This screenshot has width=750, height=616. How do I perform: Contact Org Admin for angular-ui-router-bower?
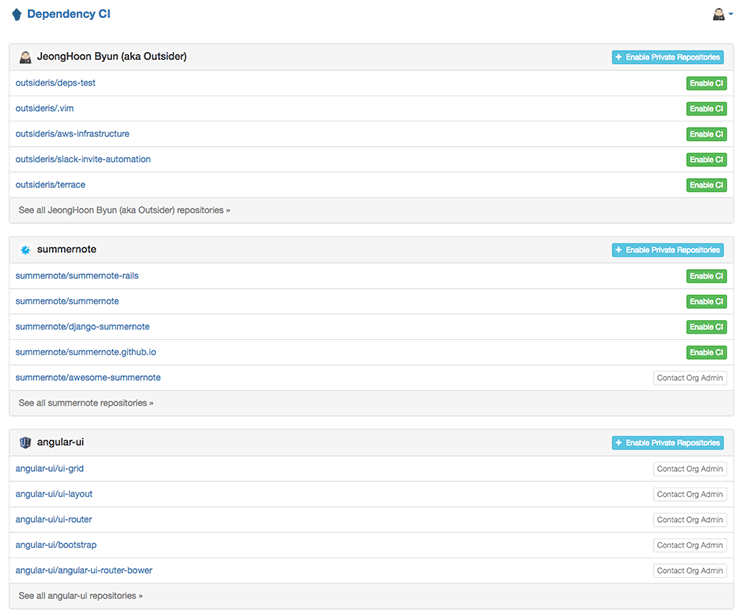(690, 571)
